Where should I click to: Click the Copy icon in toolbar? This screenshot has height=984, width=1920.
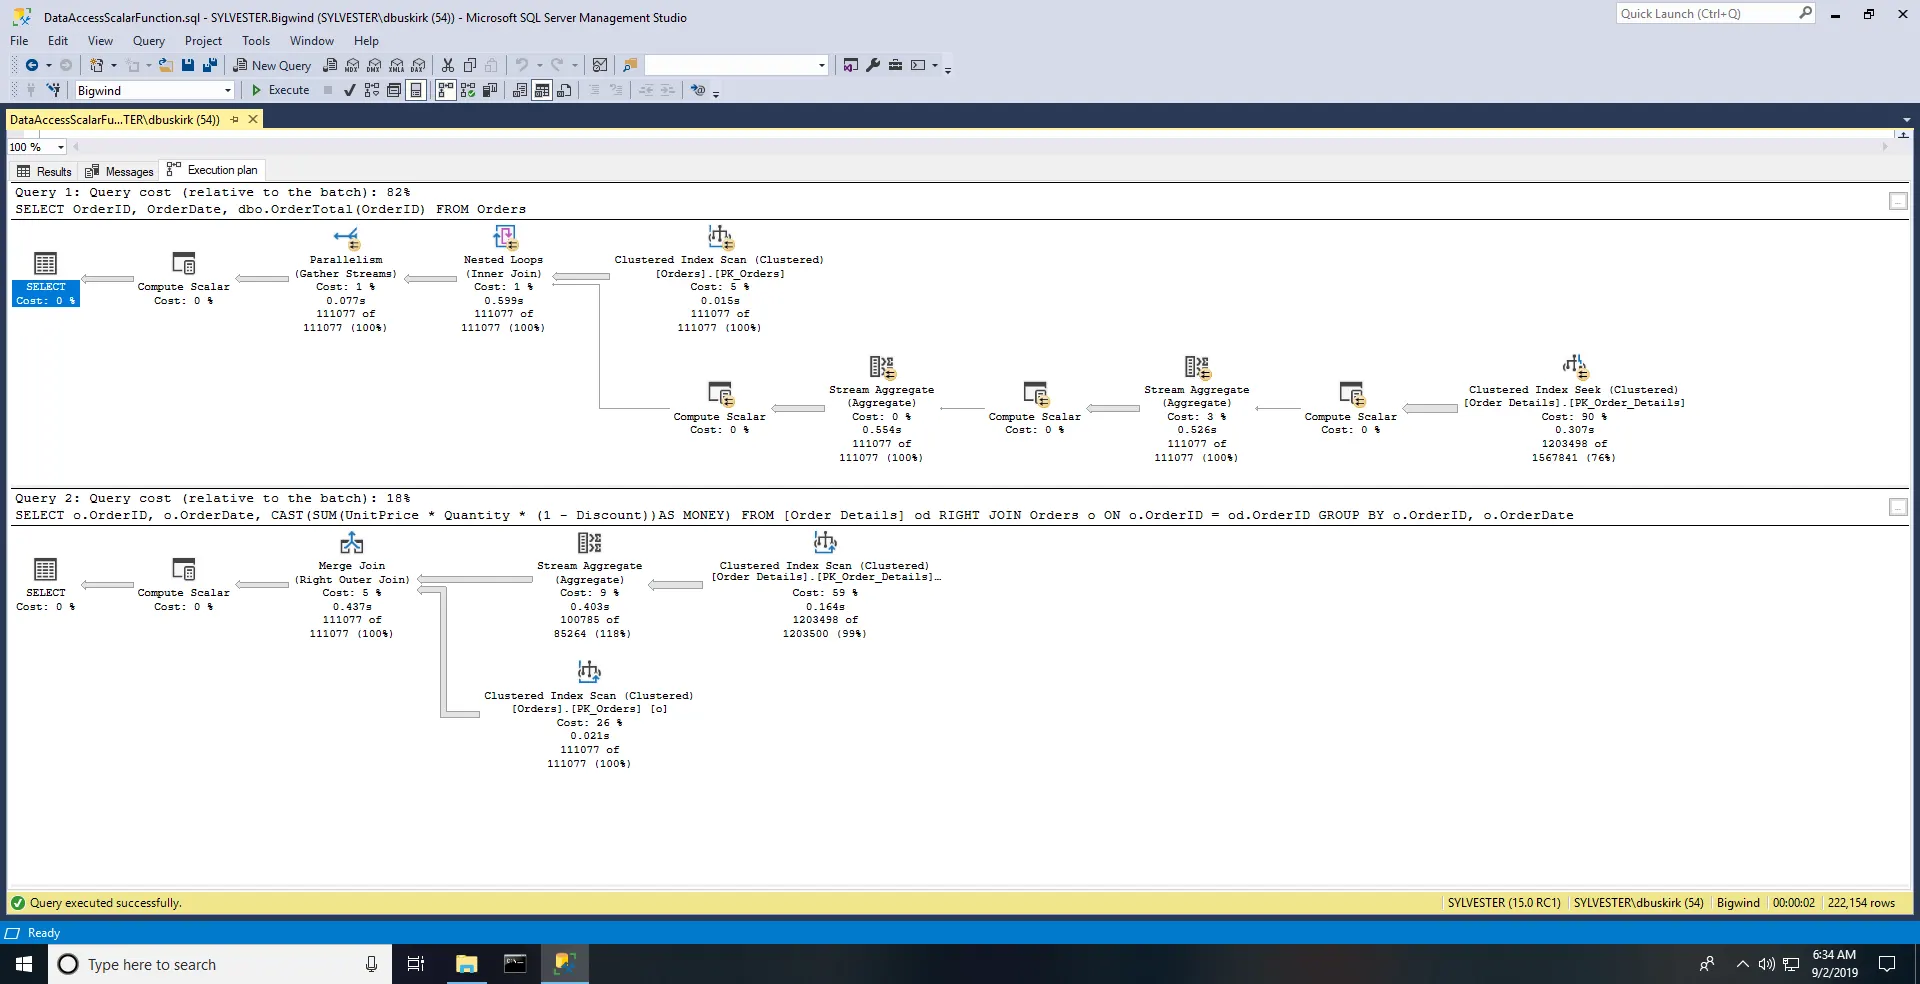tap(470, 65)
